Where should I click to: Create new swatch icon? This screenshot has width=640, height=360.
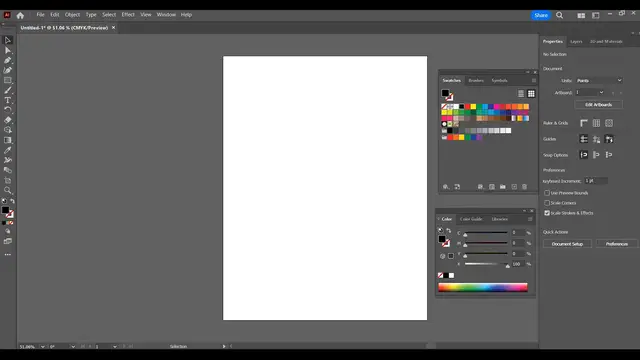coord(514,187)
